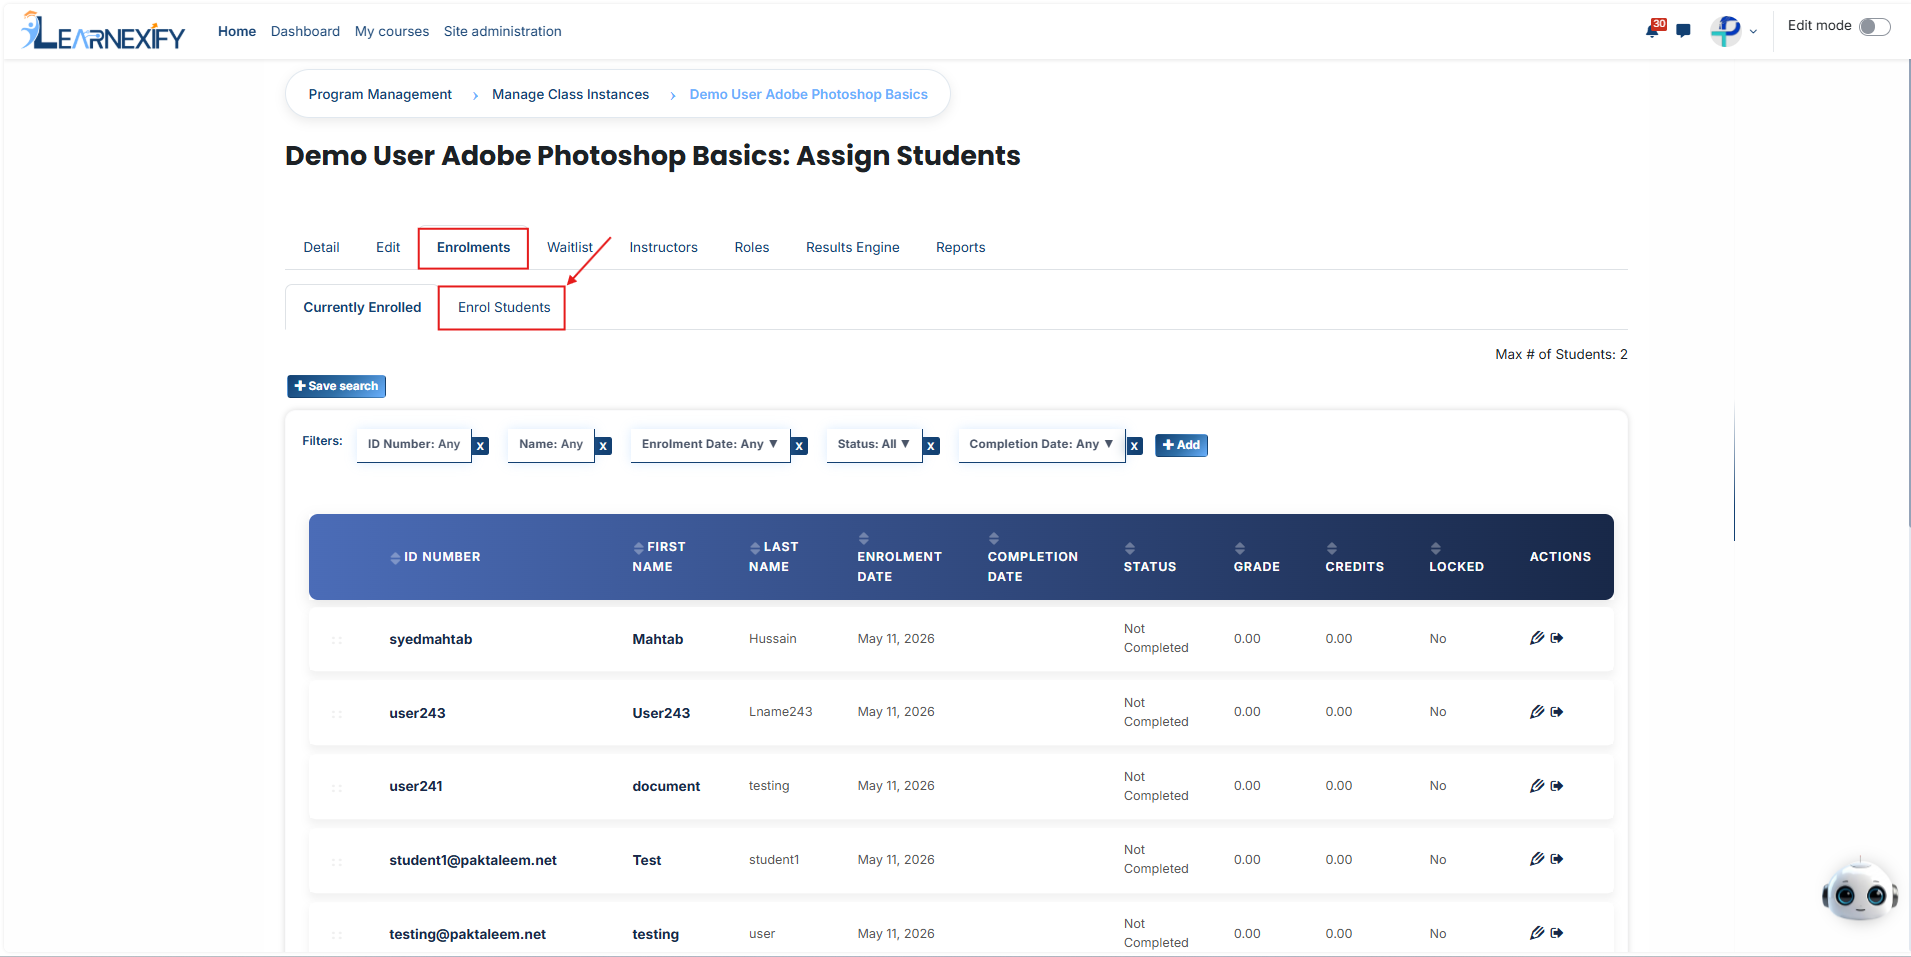Edit enrolment for user243
This screenshot has width=1911, height=957.
click(1537, 712)
